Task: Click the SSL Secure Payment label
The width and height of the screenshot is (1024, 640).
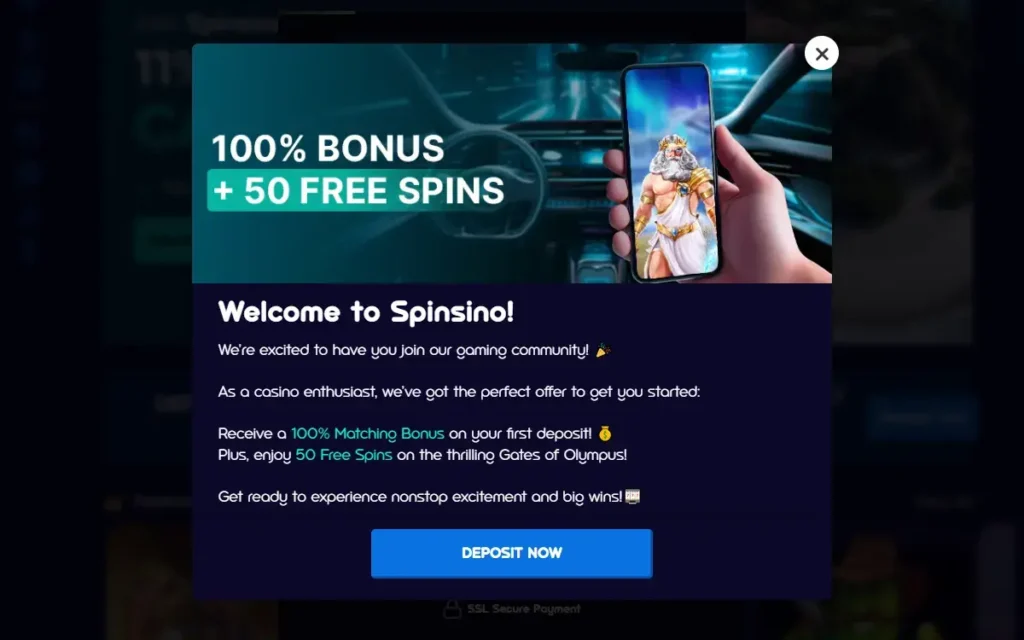Action: click(x=524, y=609)
